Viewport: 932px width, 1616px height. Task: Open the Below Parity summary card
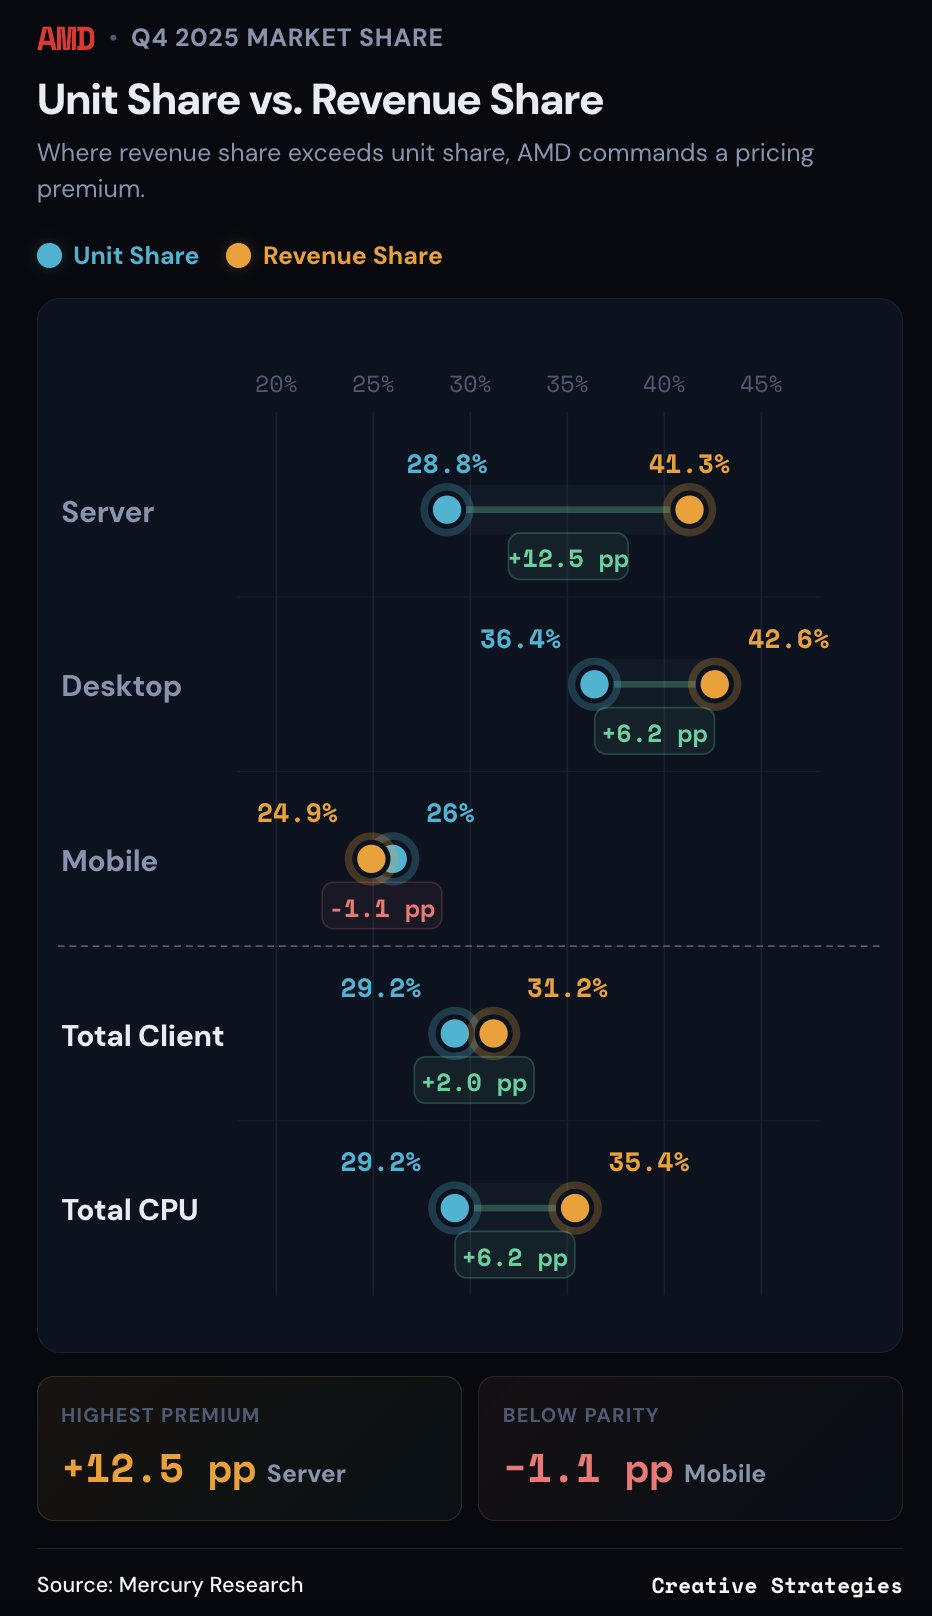[x=690, y=1448]
